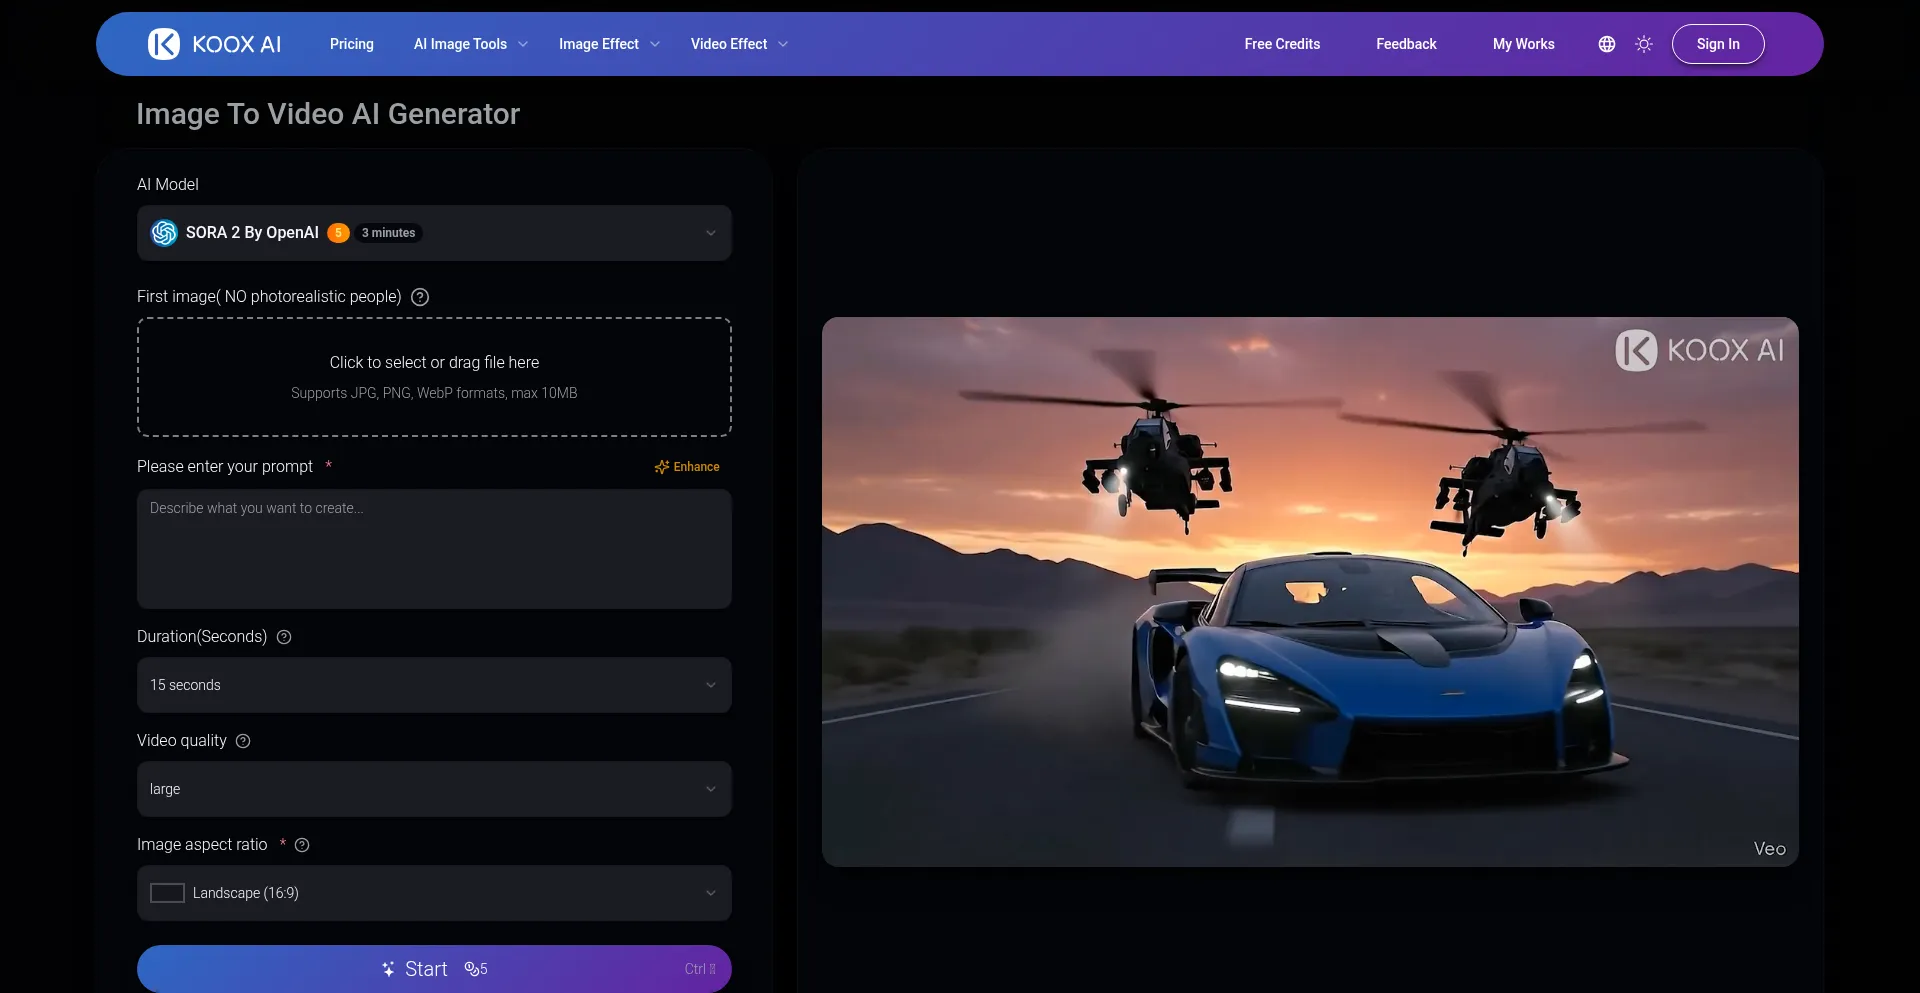
Task: Click the image upload drop zone
Action: click(x=434, y=377)
